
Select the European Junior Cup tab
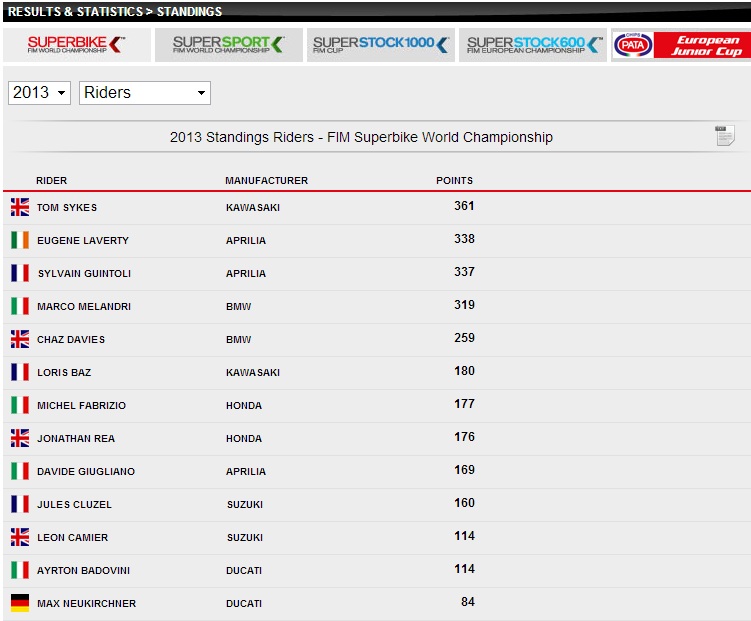click(681, 45)
